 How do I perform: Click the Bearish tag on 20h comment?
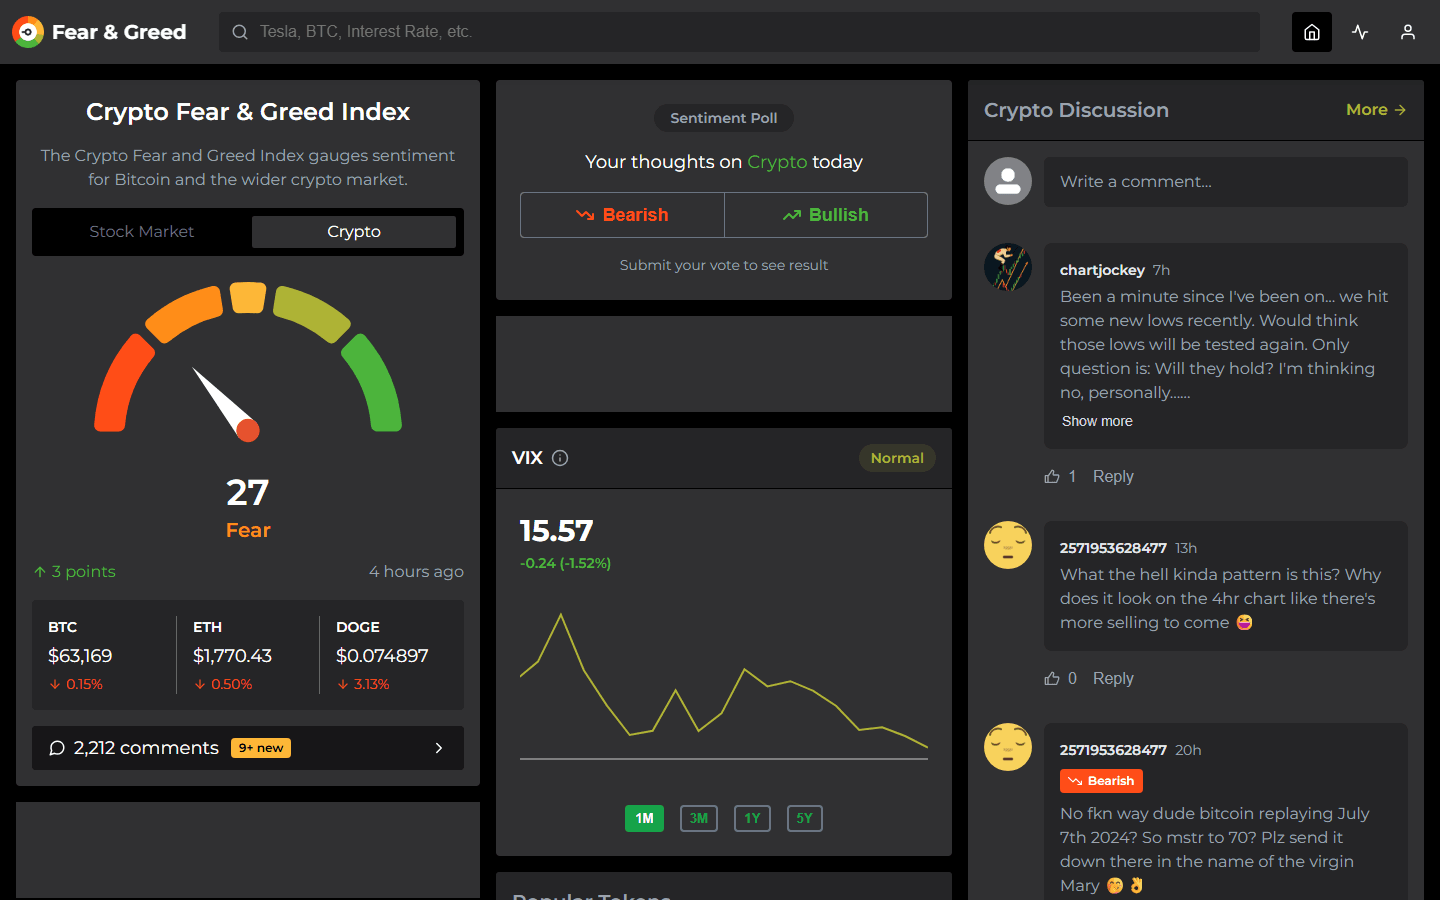[1101, 781]
